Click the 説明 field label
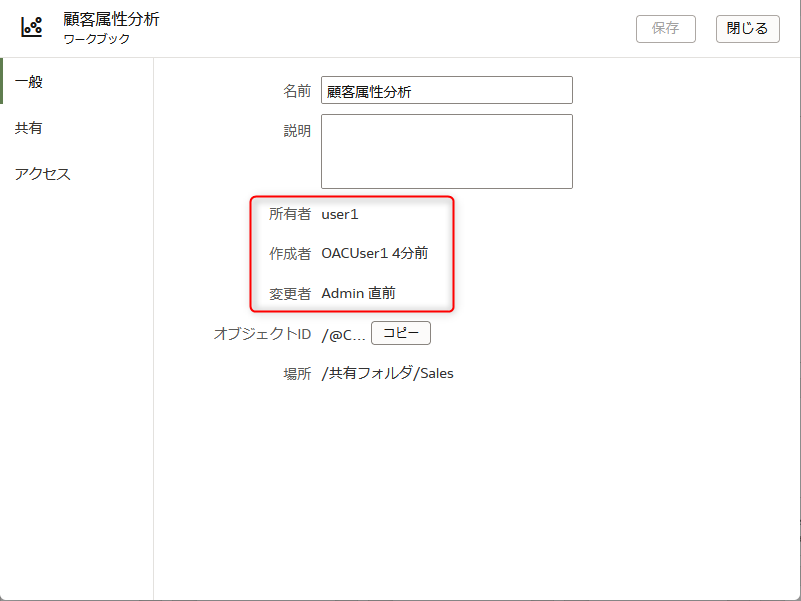The width and height of the screenshot is (801, 601). click(297, 131)
